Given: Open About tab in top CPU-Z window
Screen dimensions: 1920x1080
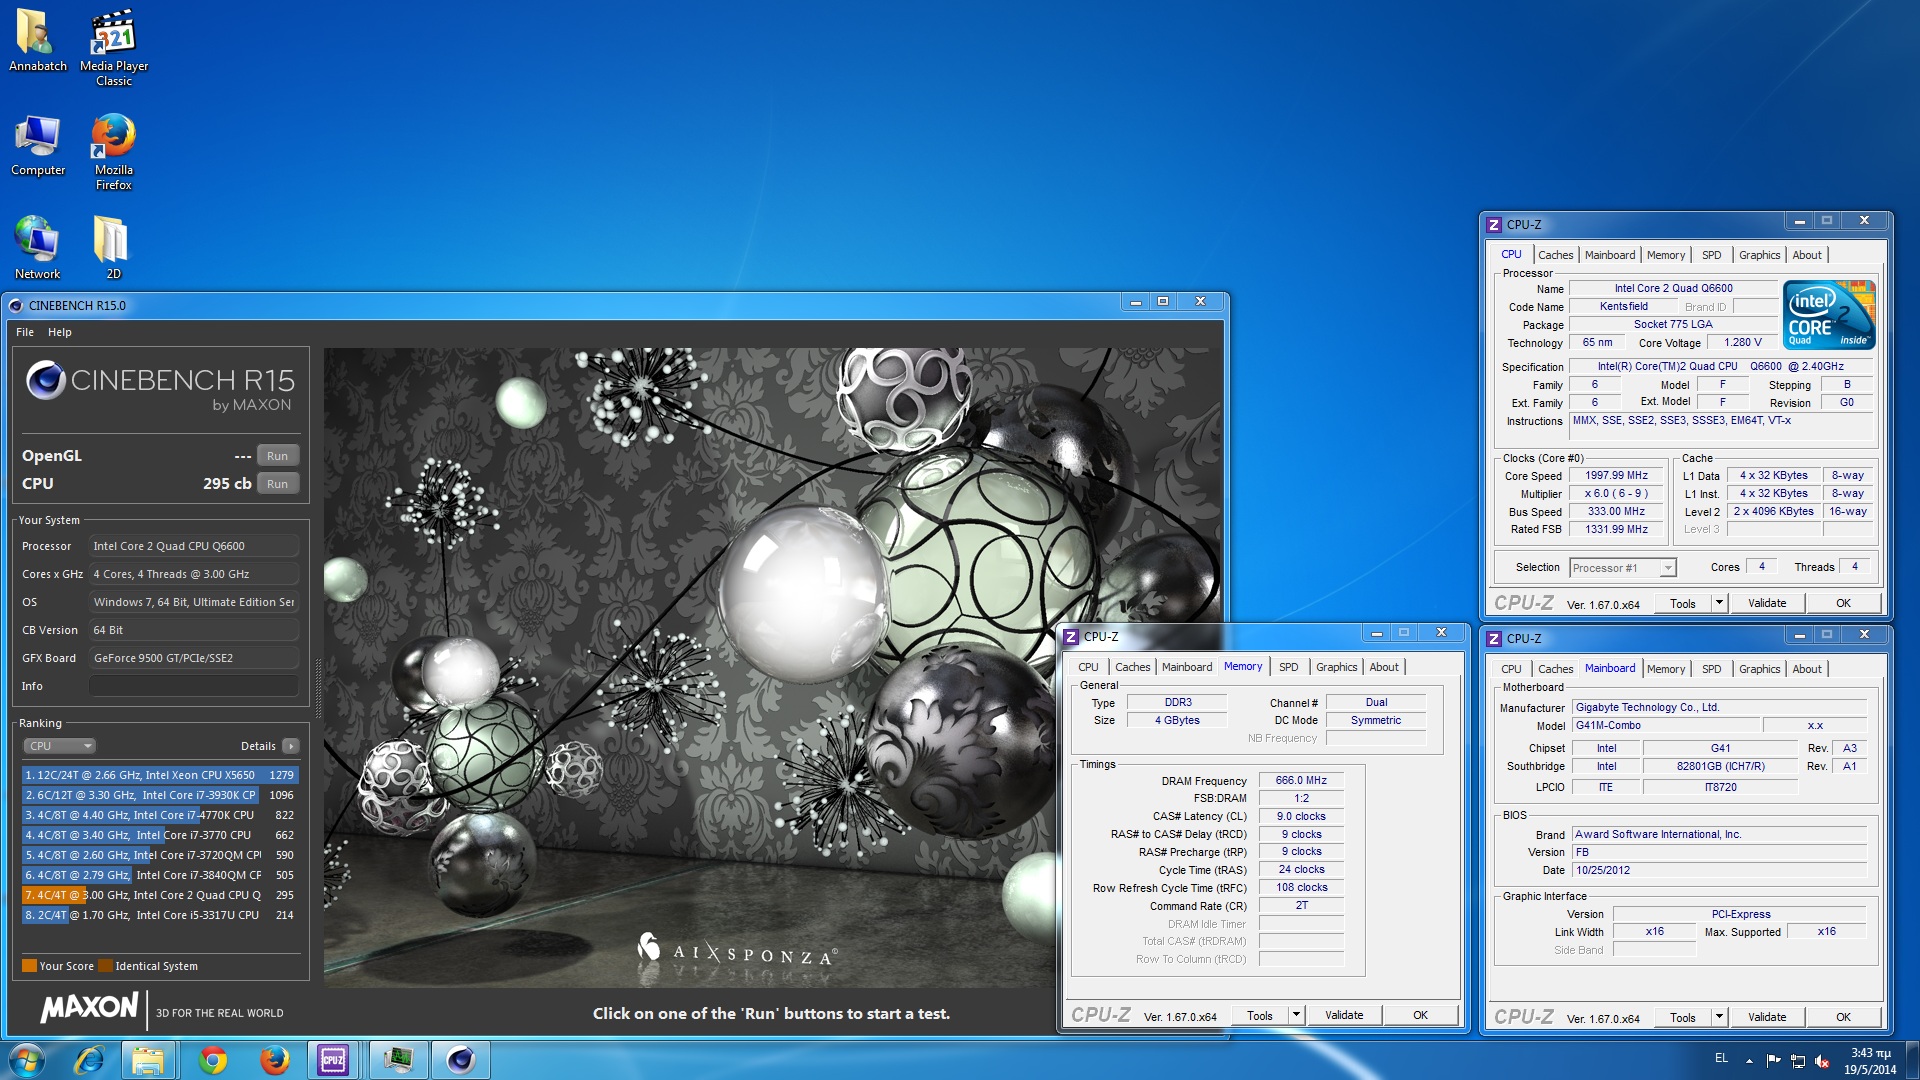Looking at the screenshot, I should (1806, 255).
